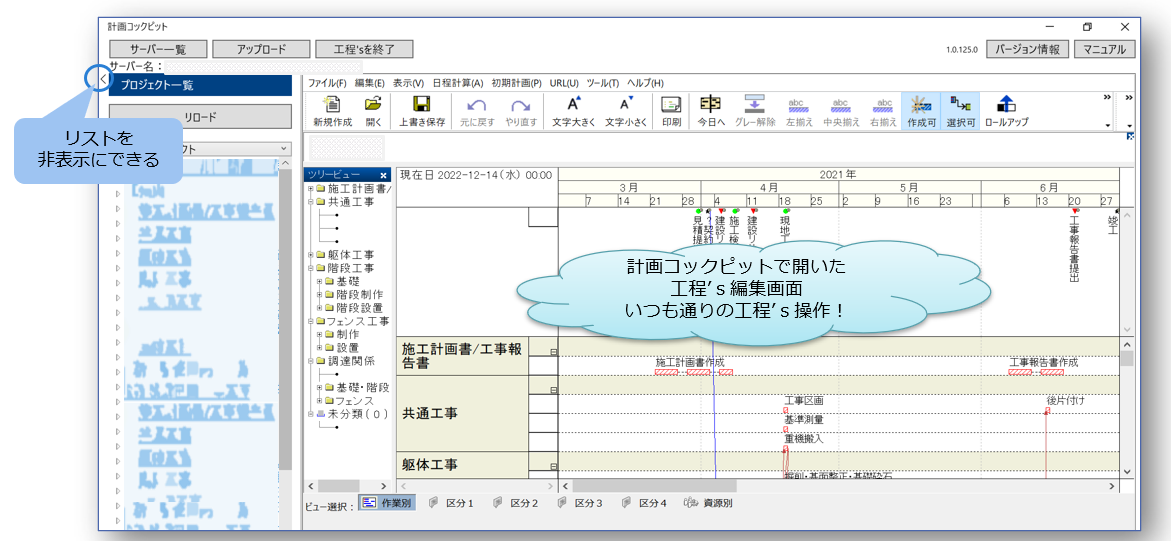Viewport: 1171px width, 541px height.
Task: Click the 工事報告書提出 milestone marker
Action: pyautogui.click(x=1075, y=211)
